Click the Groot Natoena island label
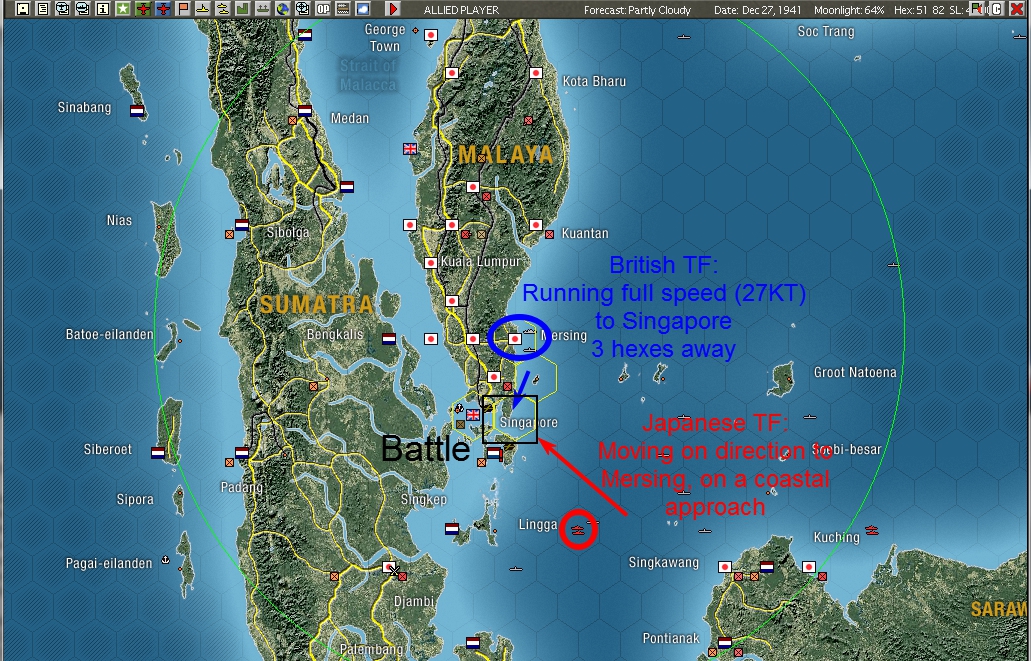 (855, 372)
